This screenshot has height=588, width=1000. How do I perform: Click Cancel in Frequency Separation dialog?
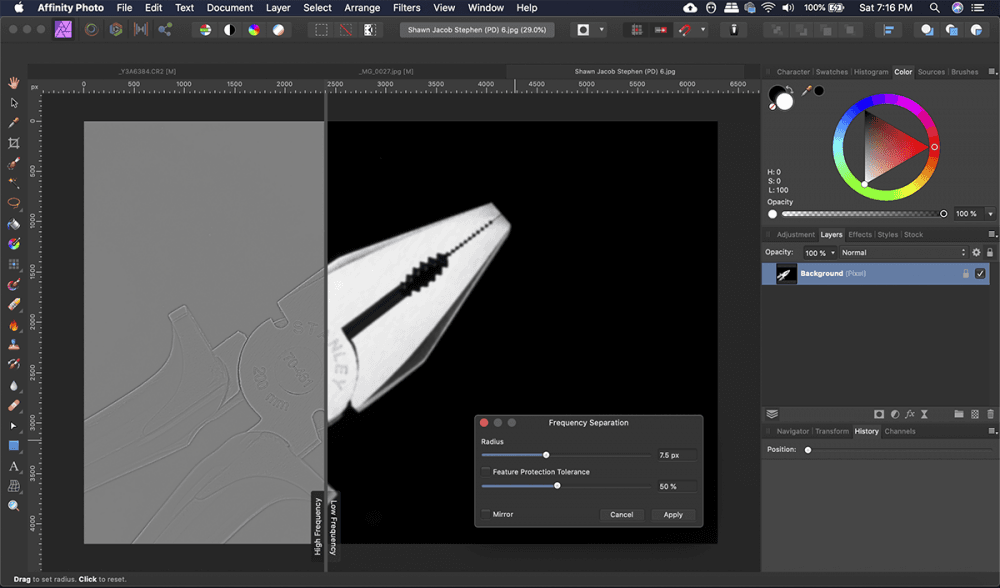tap(621, 514)
